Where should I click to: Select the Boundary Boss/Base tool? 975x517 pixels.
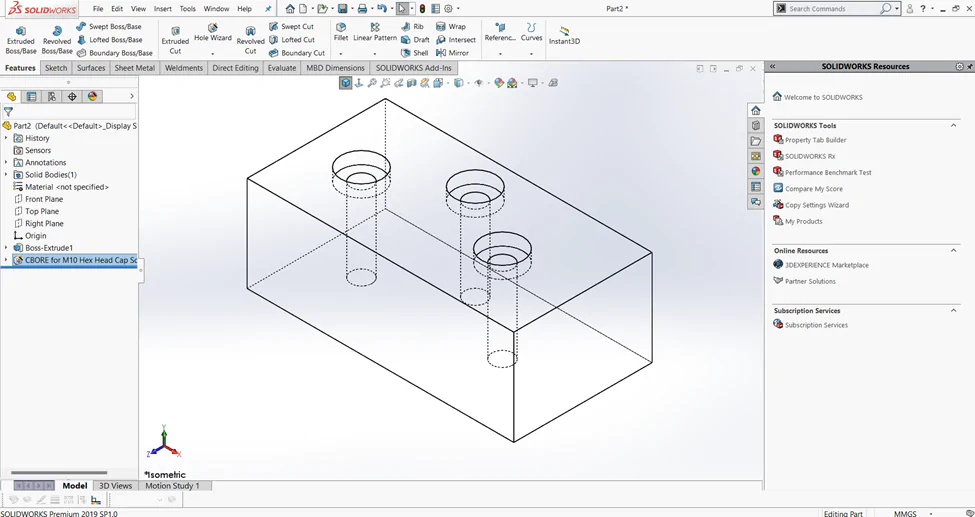(114, 53)
